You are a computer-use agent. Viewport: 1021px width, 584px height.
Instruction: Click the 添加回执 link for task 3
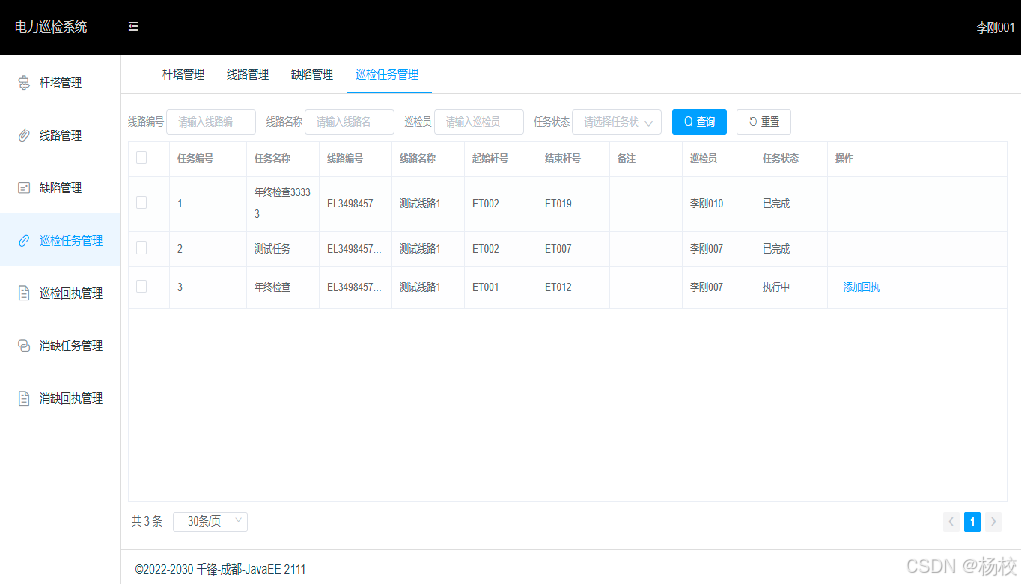point(863,288)
